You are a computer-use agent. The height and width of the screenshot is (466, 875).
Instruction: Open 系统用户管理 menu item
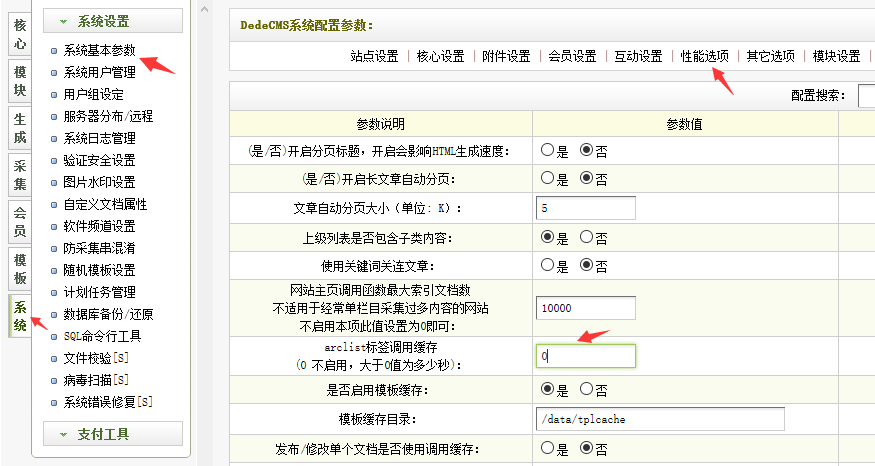[98, 72]
